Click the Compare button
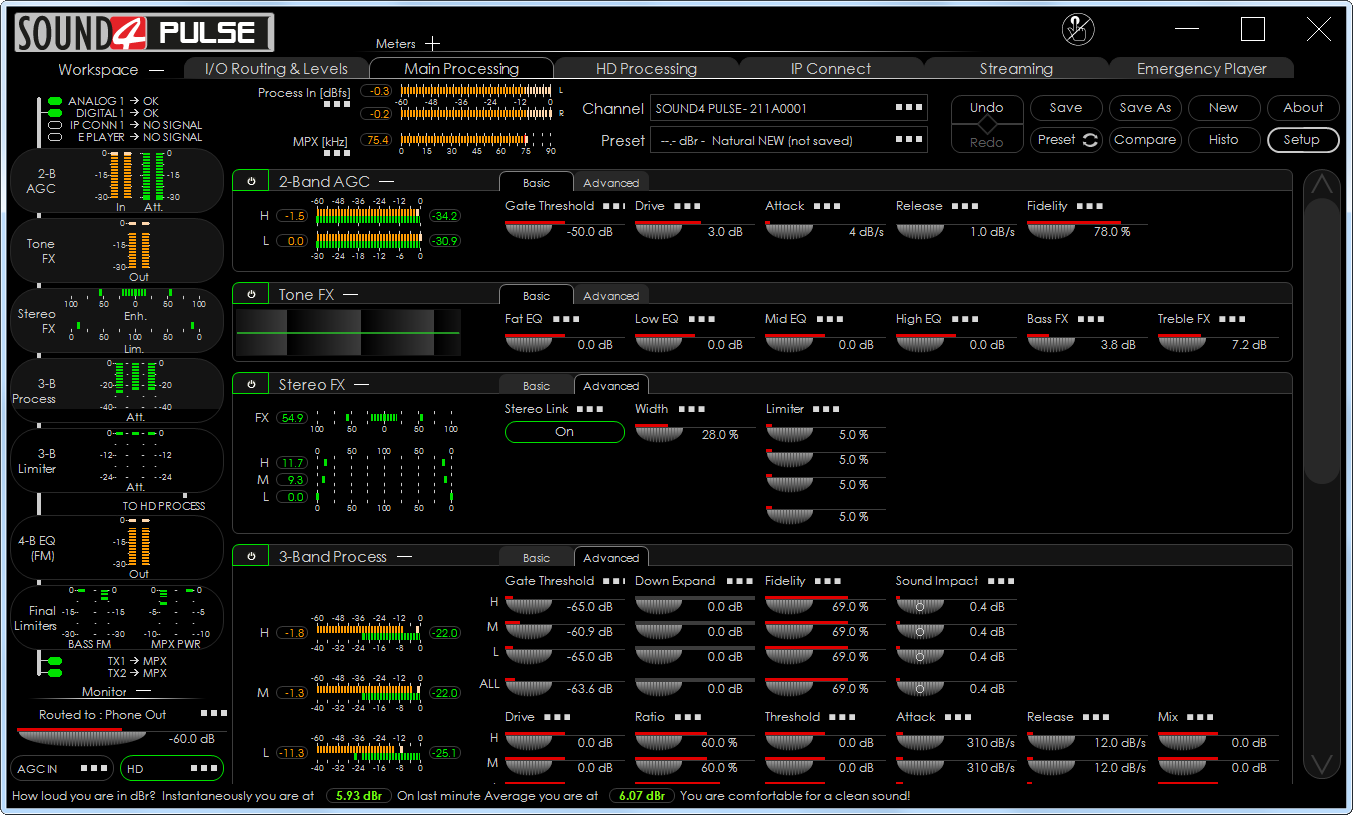This screenshot has width=1353, height=815. click(1145, 140)
